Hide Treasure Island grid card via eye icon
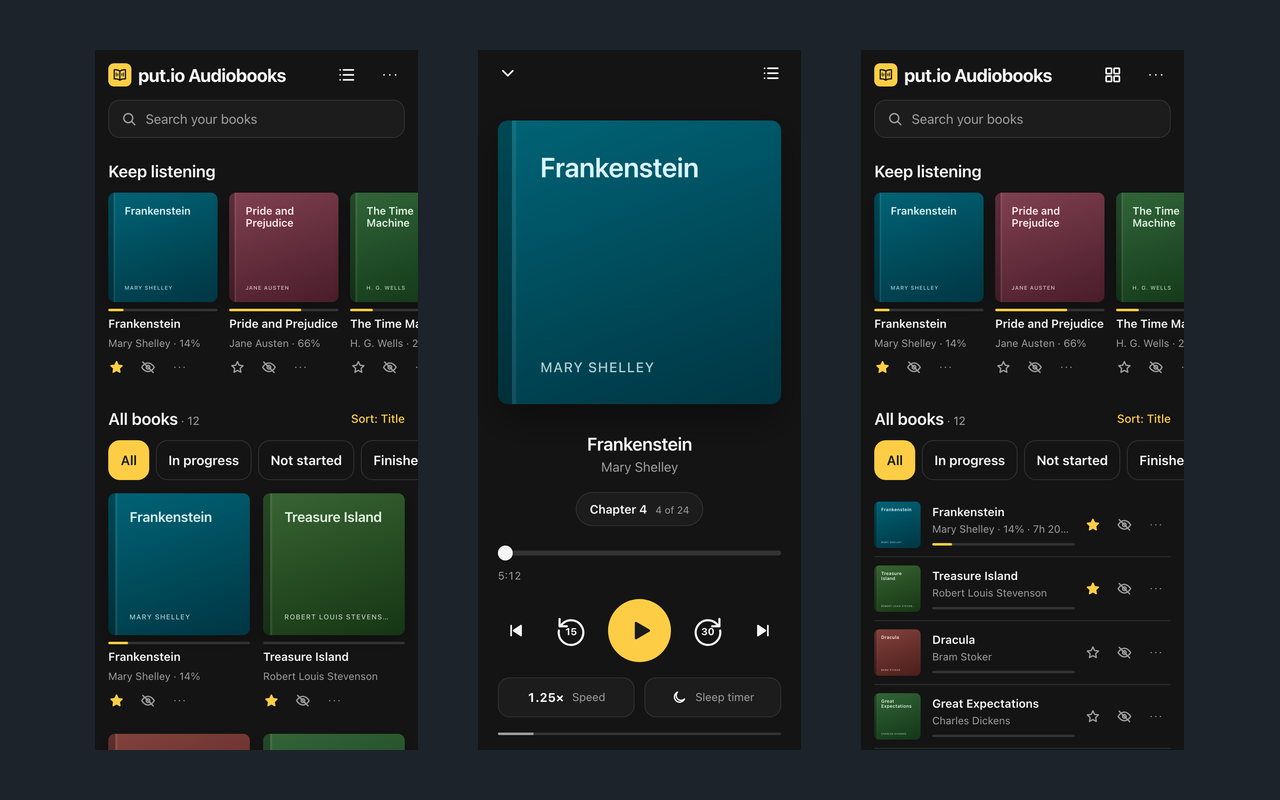Image resolution: width=1280 pixels, height=800 pixels. click(303, 701)
